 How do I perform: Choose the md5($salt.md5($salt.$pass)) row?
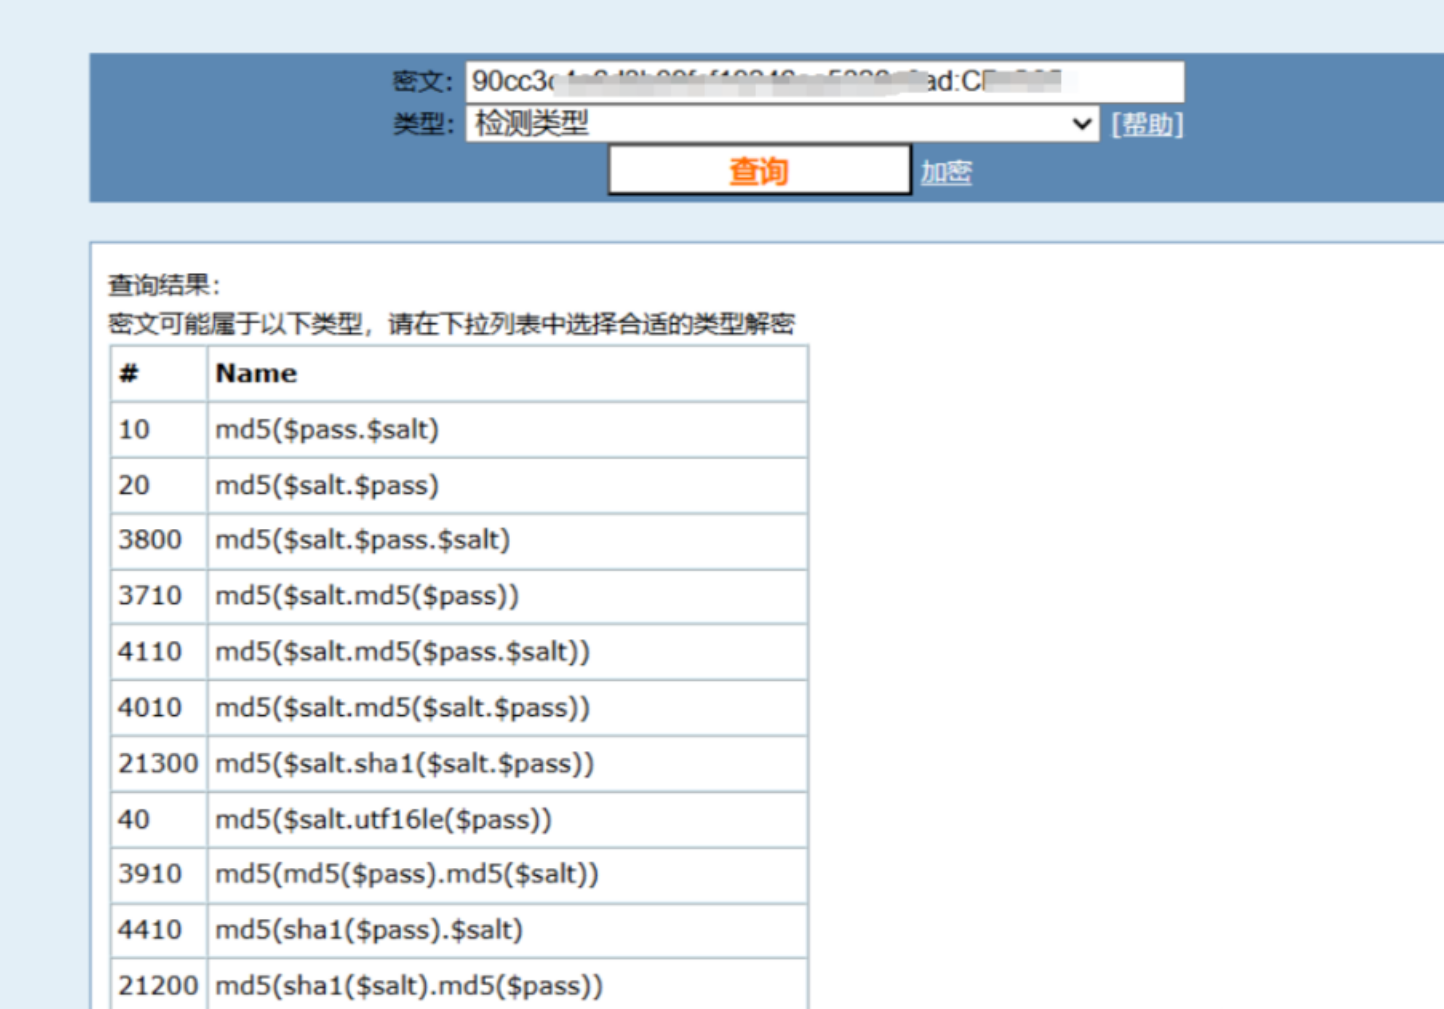pyautogui.click(x=402, y=708)
